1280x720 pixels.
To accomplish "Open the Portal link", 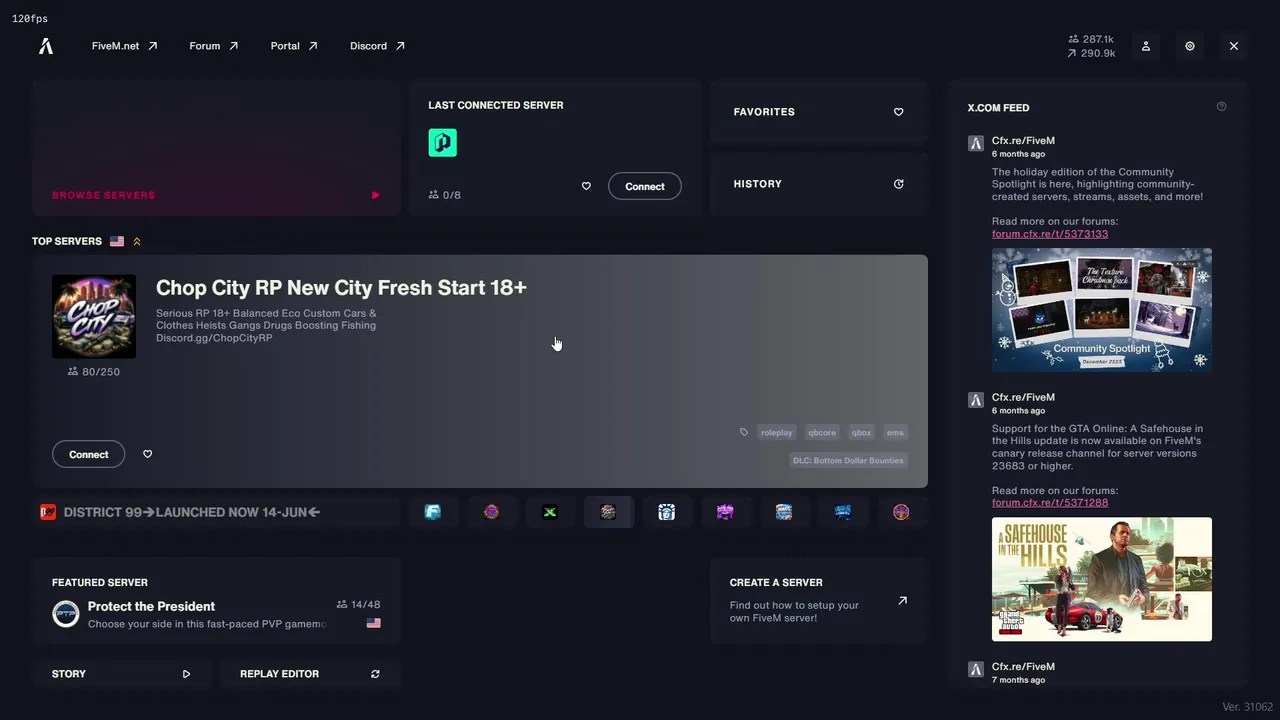I will tap(294, 46).
